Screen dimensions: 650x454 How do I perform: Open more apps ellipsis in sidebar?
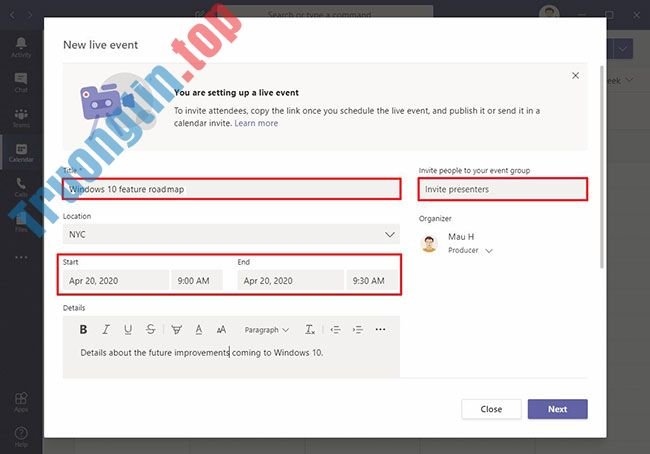tap(21, 257)
